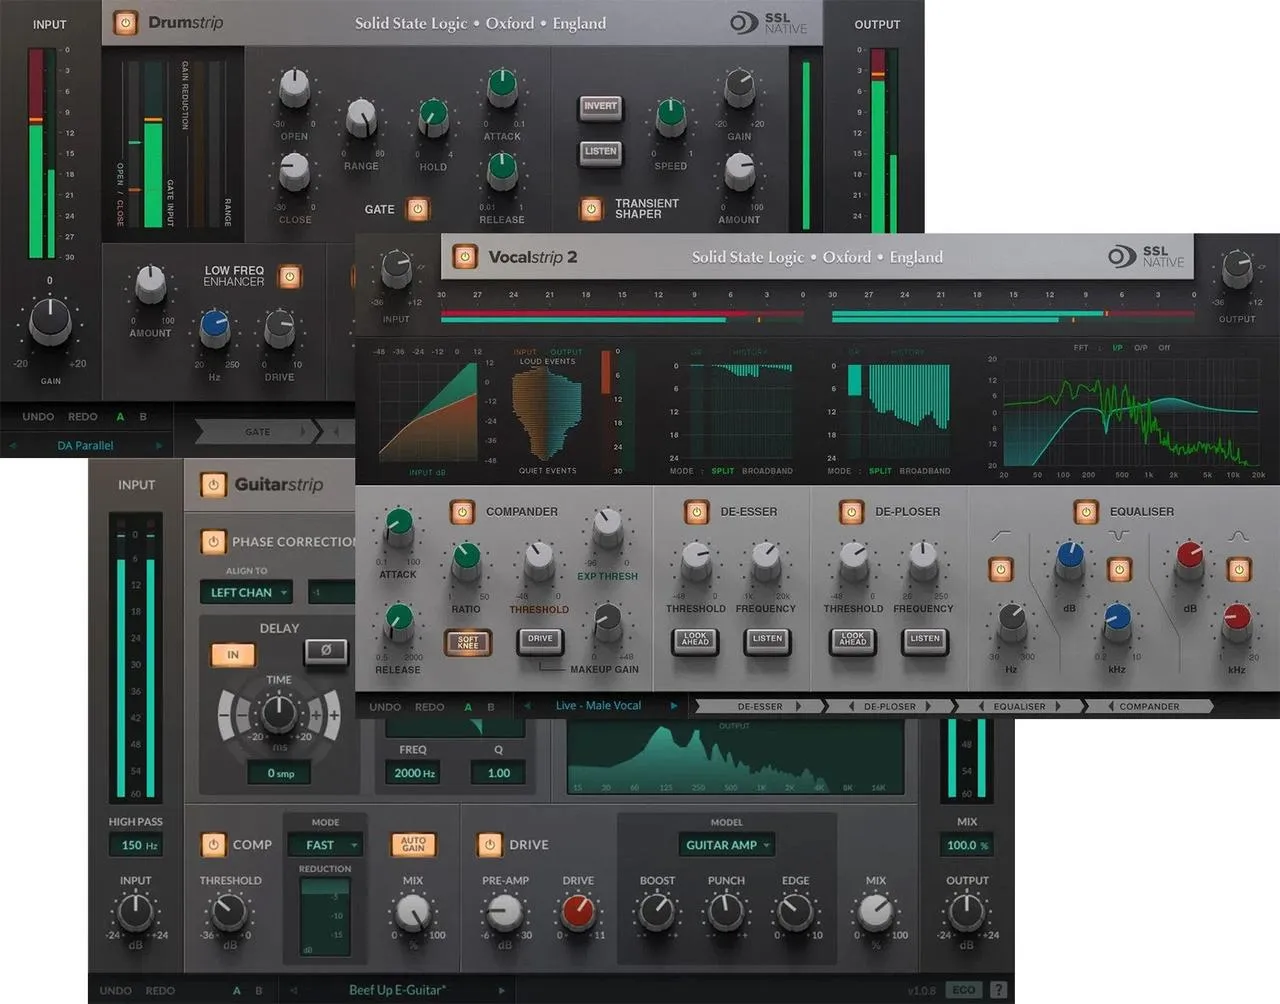
Task: Click the Transient Shaper power icon
Action: tap(591, 209)
